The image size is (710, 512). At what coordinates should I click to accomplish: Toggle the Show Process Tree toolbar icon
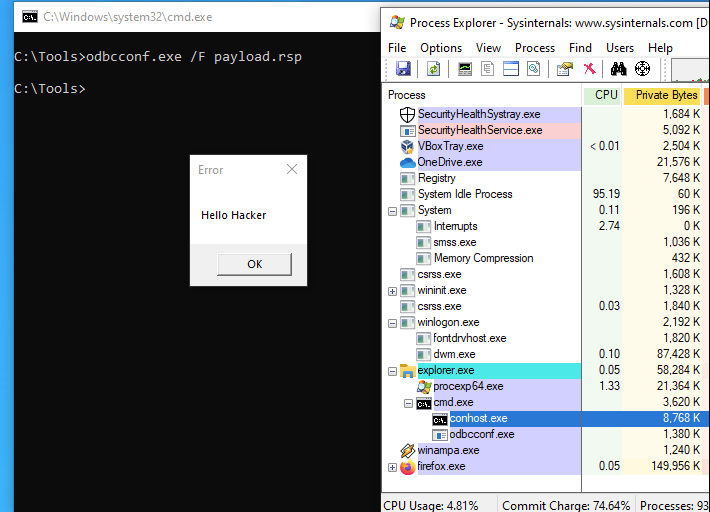click(488, 69)
